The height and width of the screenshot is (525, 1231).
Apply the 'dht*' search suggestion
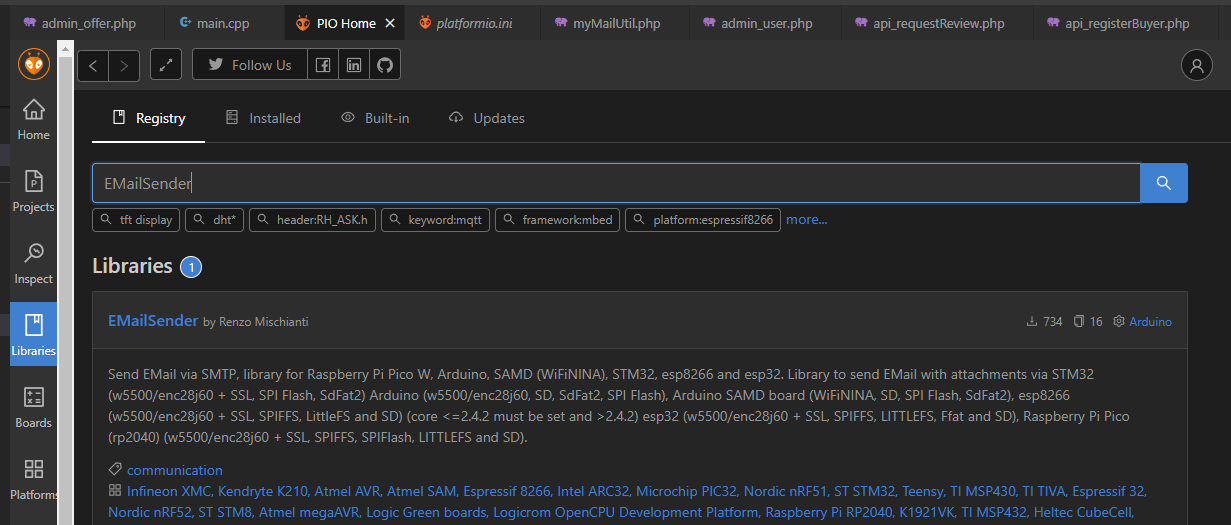coord(215,220)
